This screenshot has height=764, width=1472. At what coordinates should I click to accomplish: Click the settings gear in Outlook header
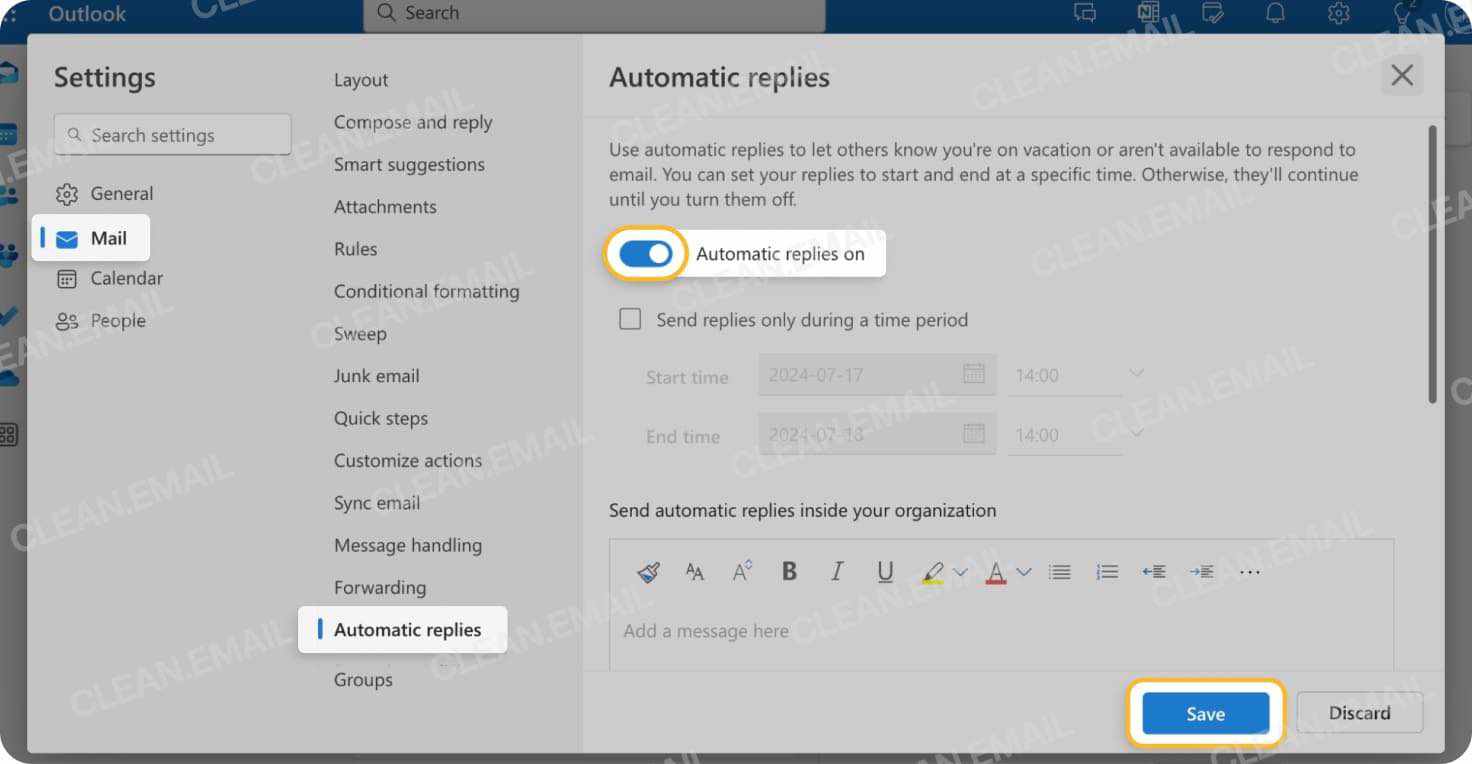coord(1339,13)
